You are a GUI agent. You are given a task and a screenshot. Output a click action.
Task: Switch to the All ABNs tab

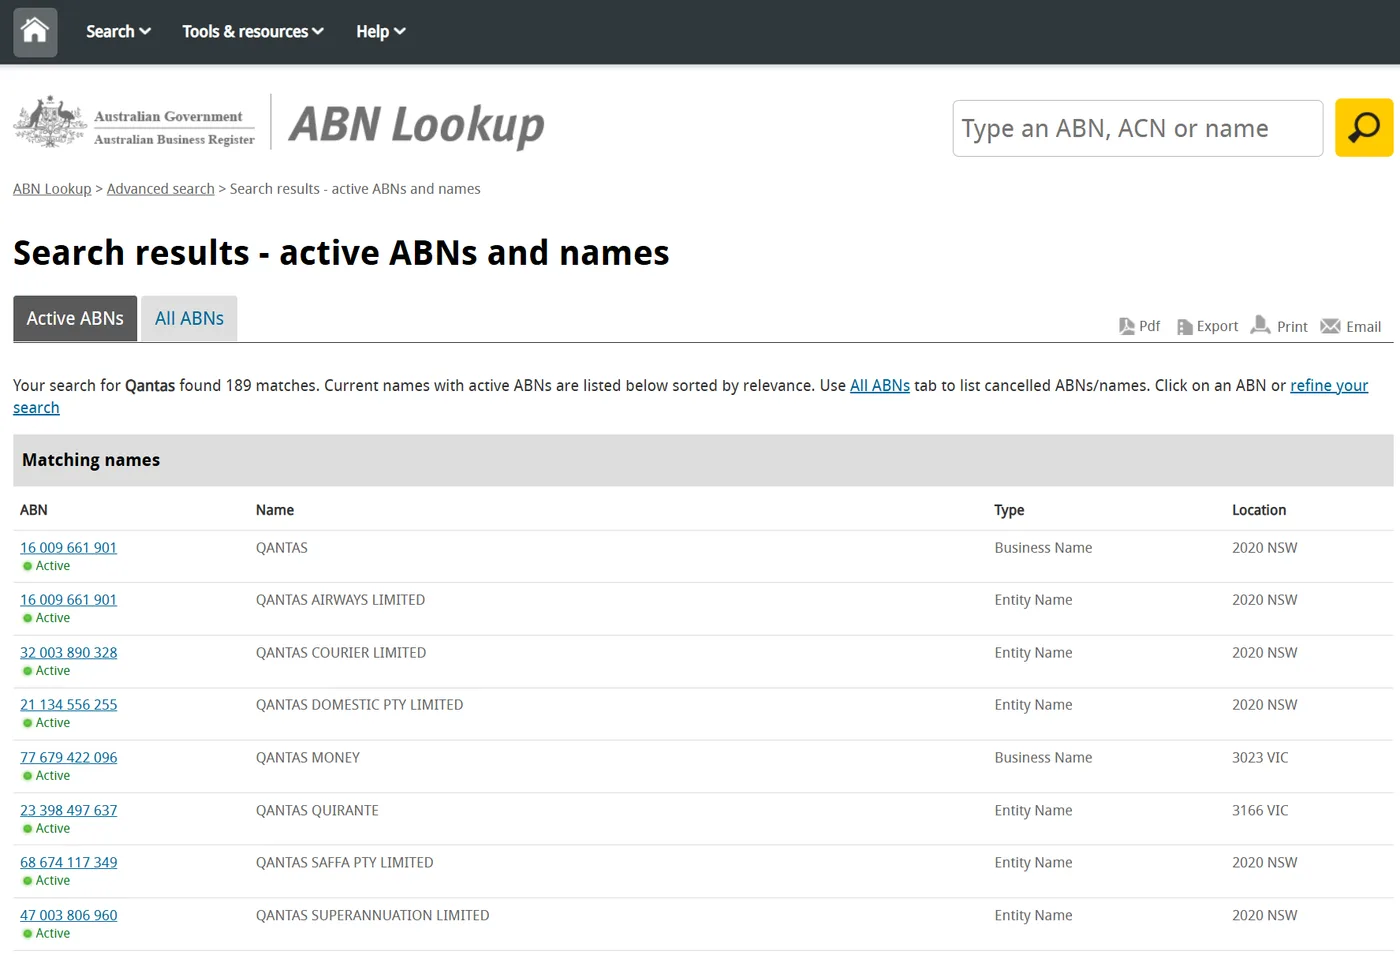189,319
